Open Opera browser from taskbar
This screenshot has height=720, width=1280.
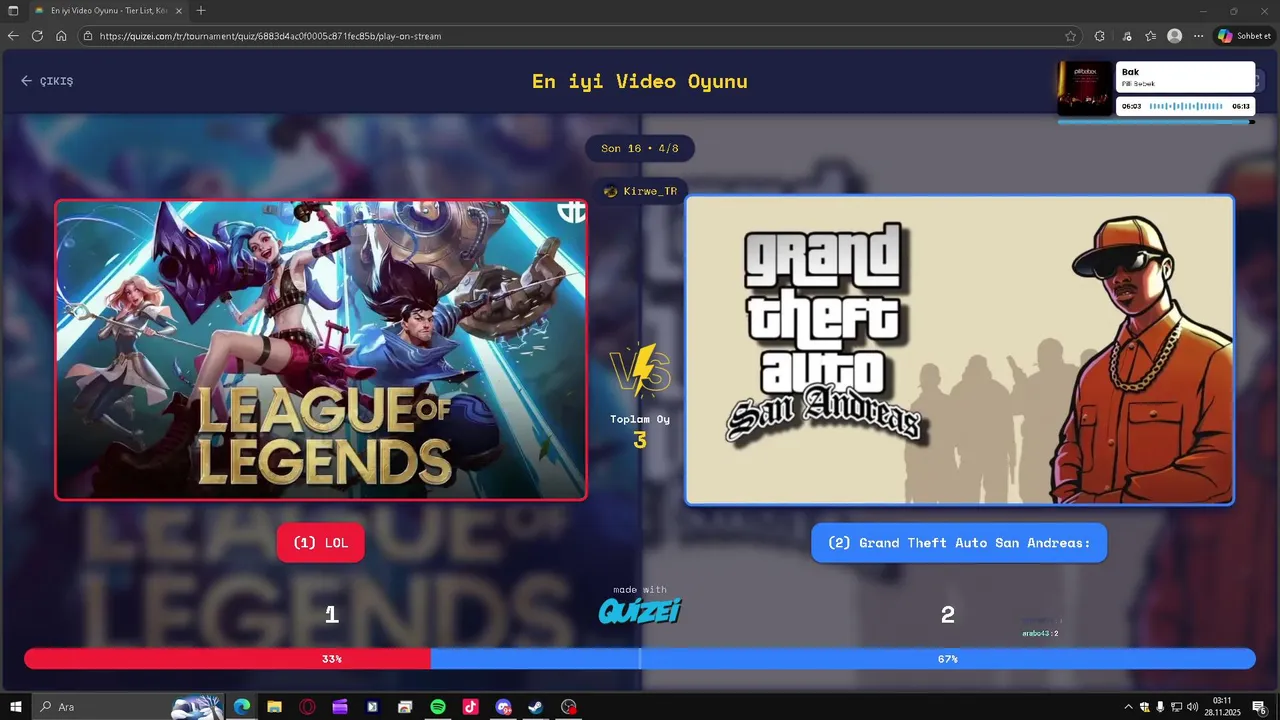[307, 707]
